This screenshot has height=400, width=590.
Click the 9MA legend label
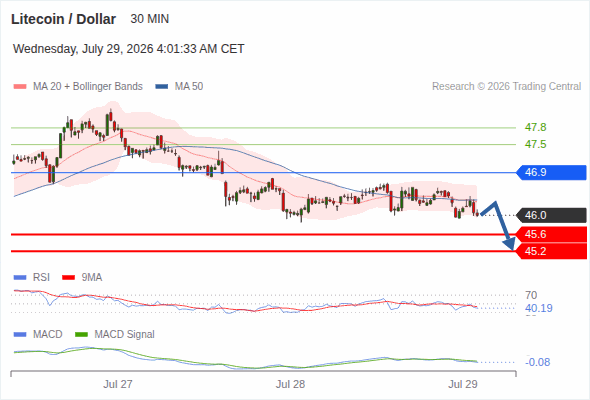tap(92, 278)
